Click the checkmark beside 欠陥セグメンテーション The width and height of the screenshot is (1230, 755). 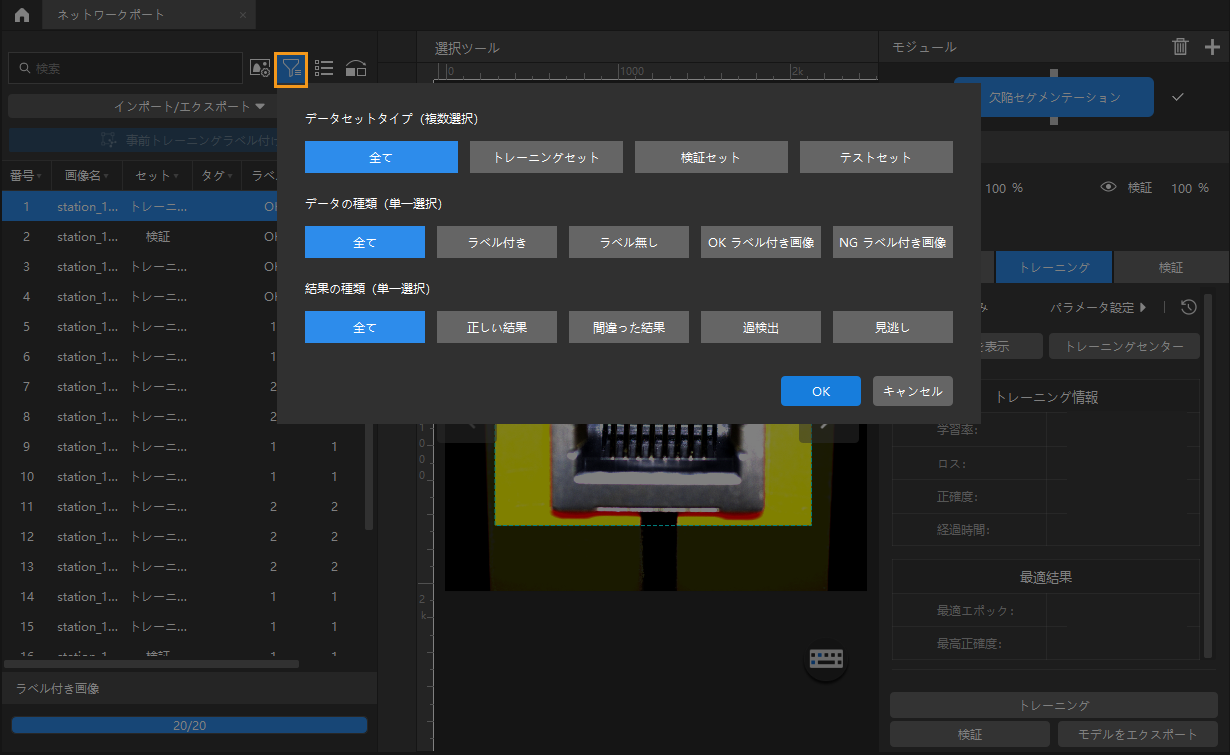point(1178,97)
